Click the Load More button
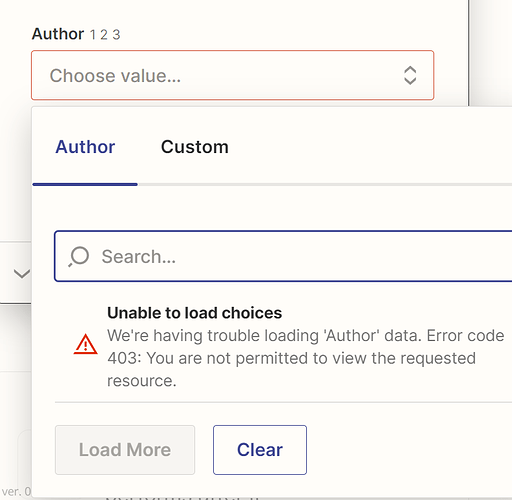The height and width of the screenshot is (500, 512). pyautogui.click(x=125, y=450)
